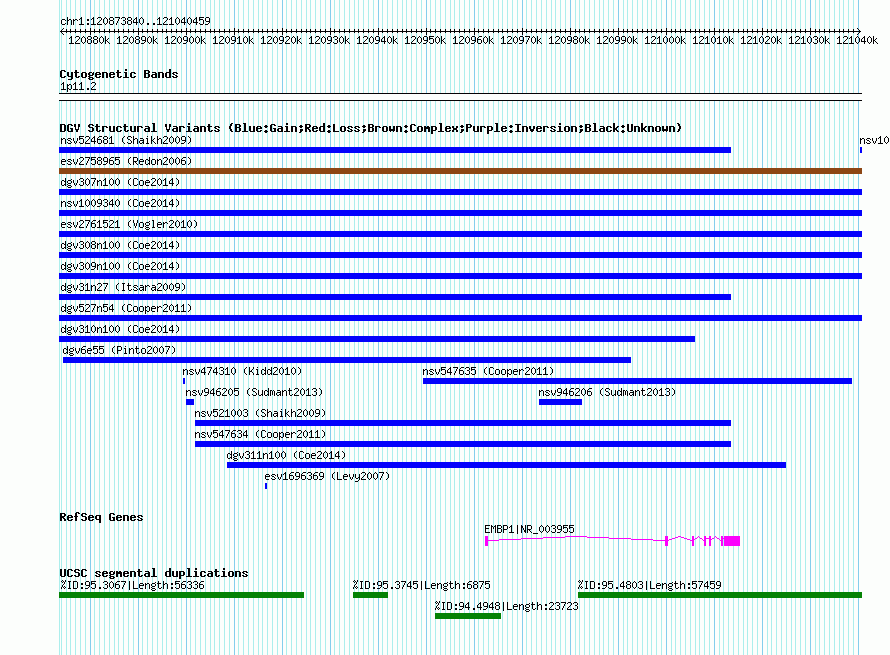The image size is (890, 655).
Task: Open the DGV Structural Variants track heading
Action: point(370,128)
